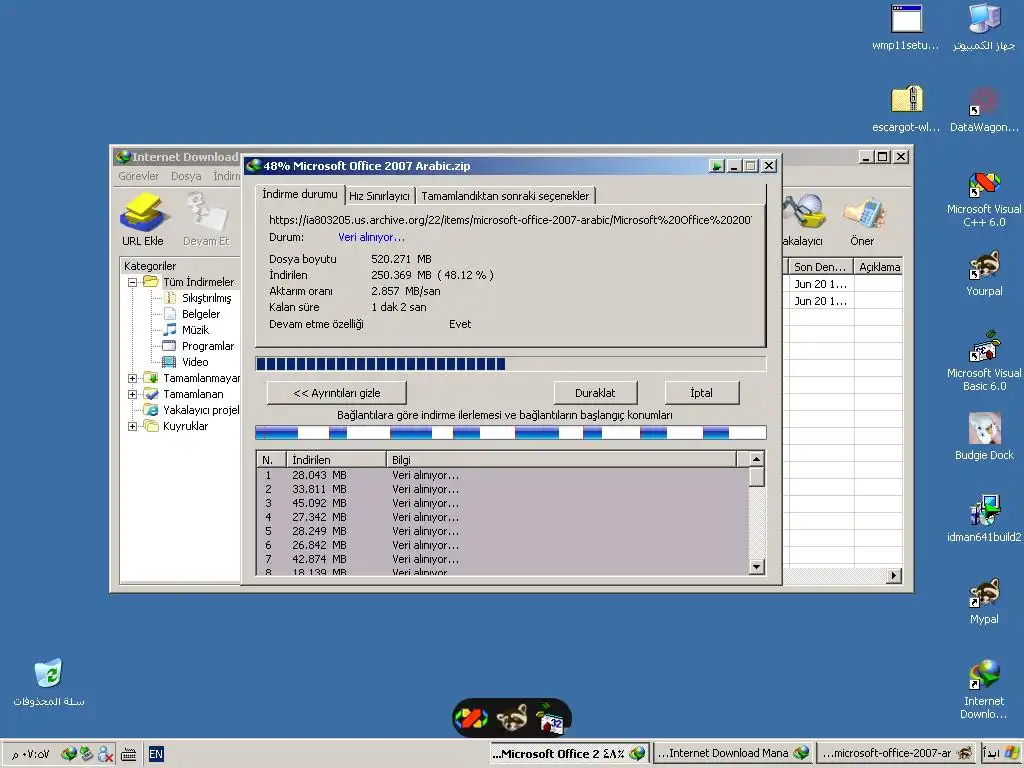Click the URL Ekle toolbar icon
This screenshot has height=768, width=1024.
[x=142, y=219]
